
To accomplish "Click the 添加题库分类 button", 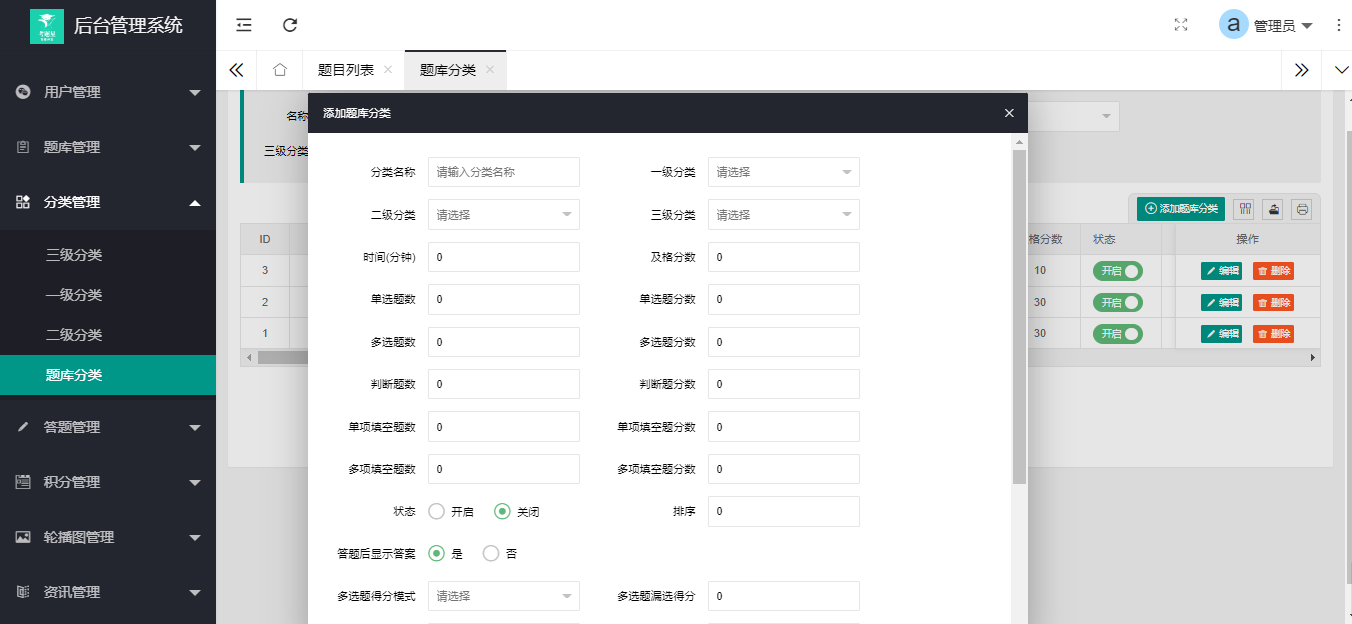I will (x=1181, y=209).
